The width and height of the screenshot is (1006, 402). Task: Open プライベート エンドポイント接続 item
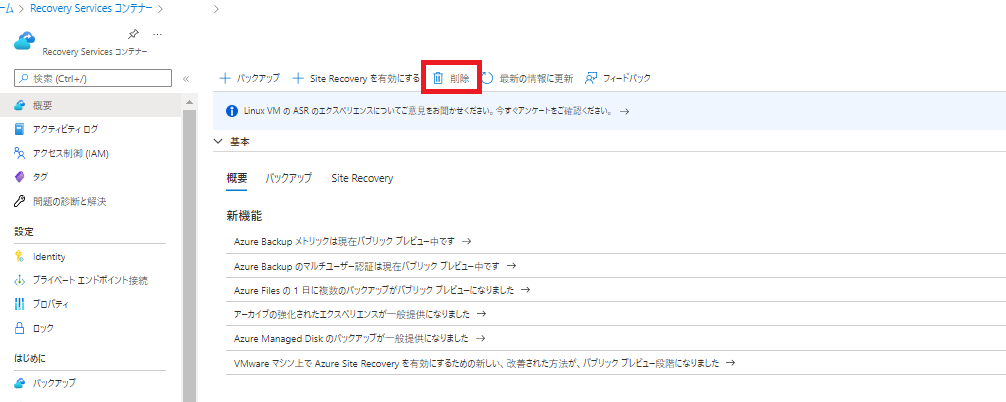tap(91, 280)
